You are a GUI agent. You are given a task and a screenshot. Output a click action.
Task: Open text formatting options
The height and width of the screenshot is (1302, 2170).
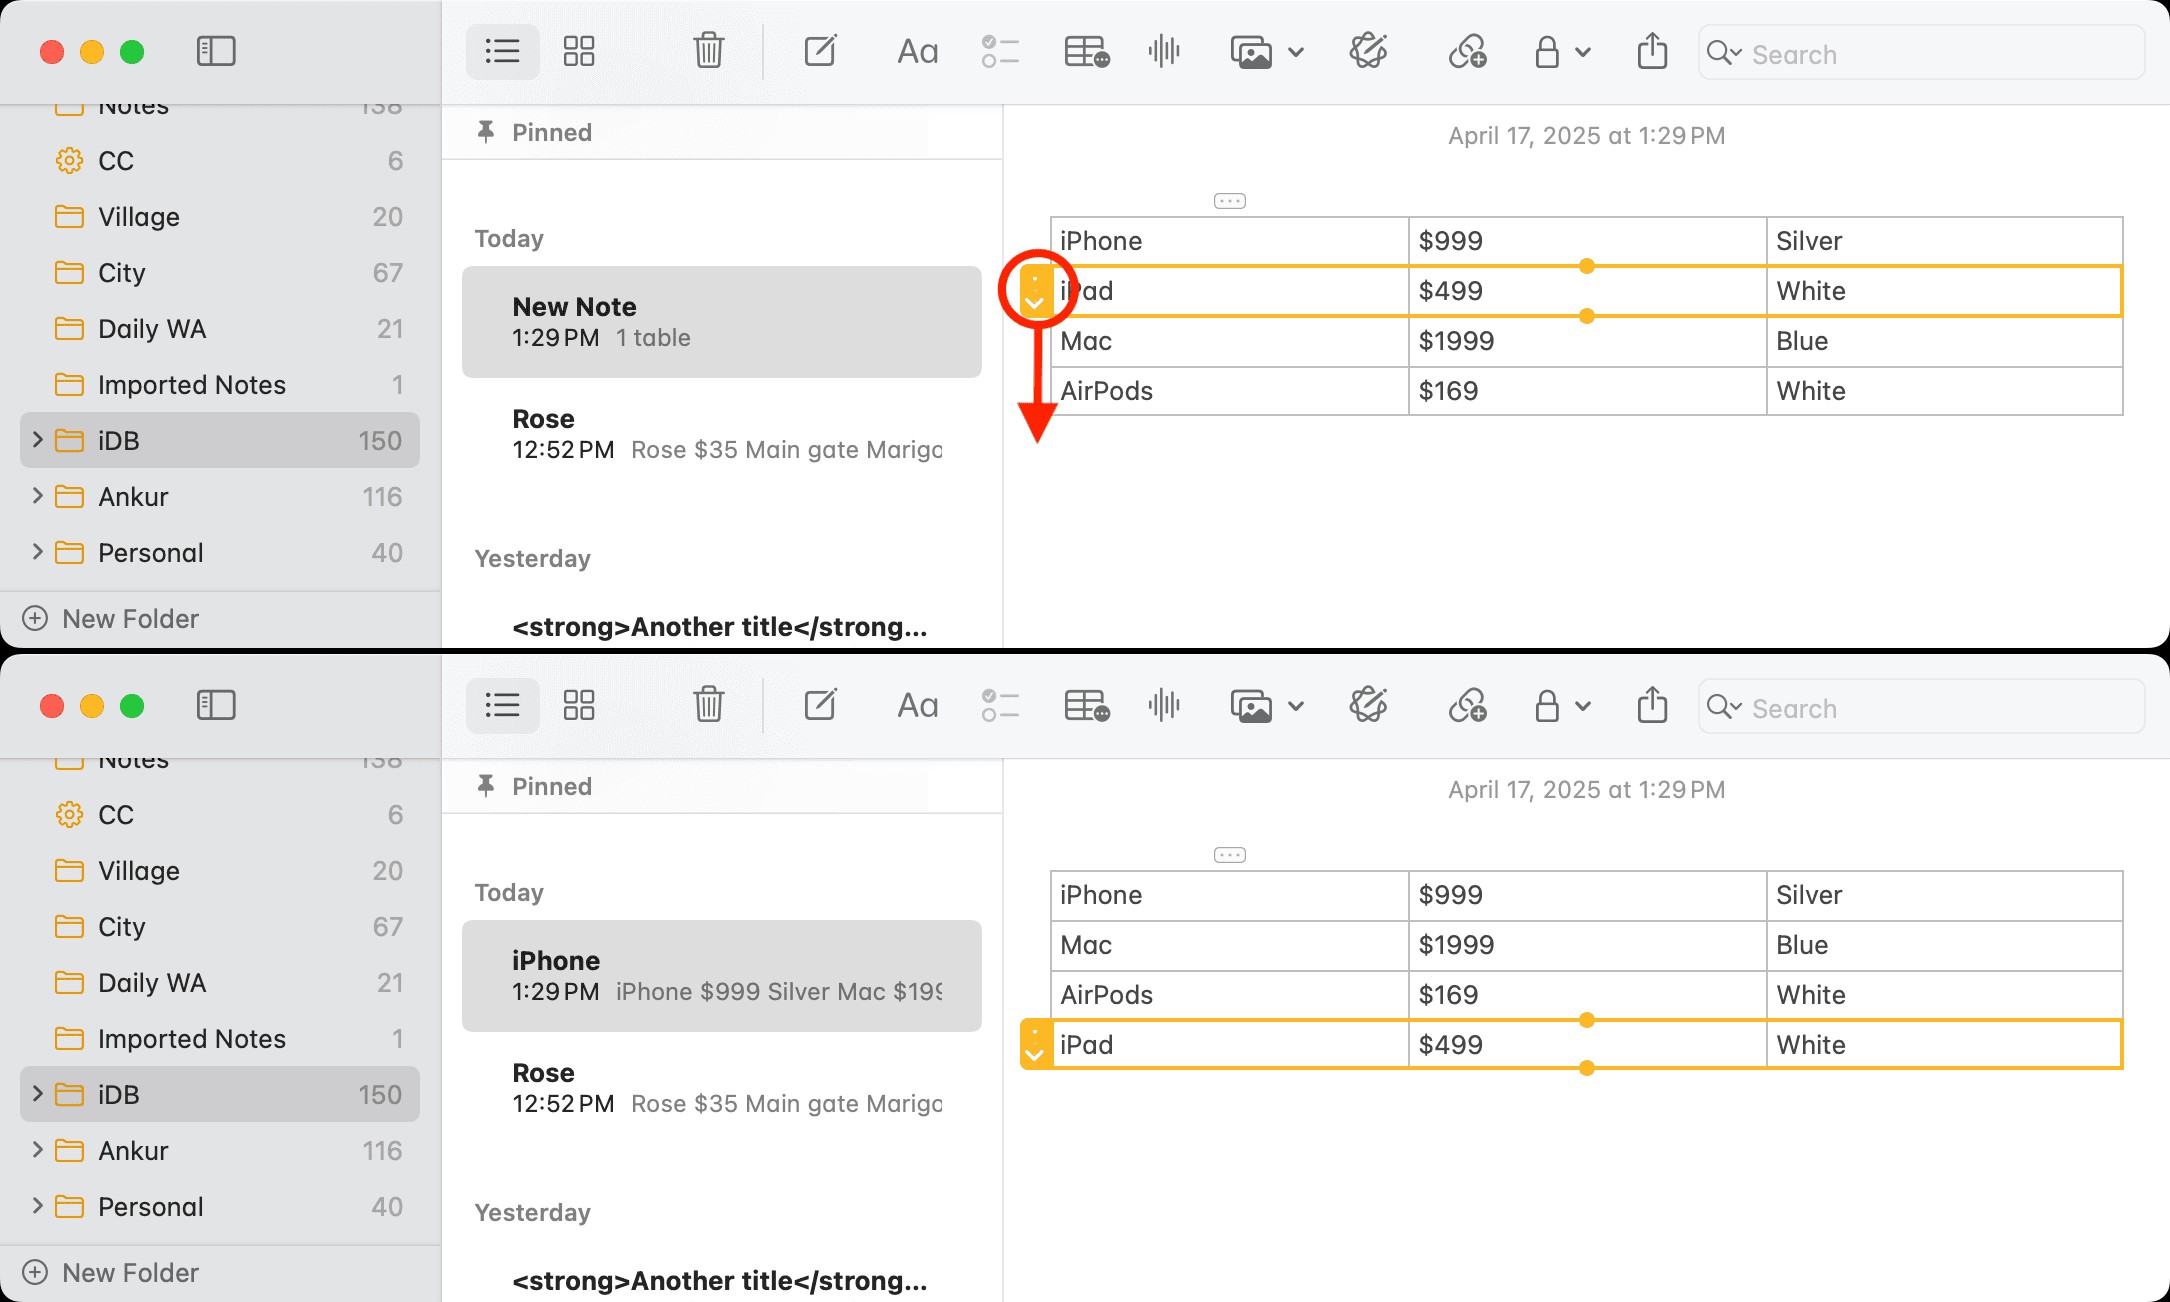917,51
